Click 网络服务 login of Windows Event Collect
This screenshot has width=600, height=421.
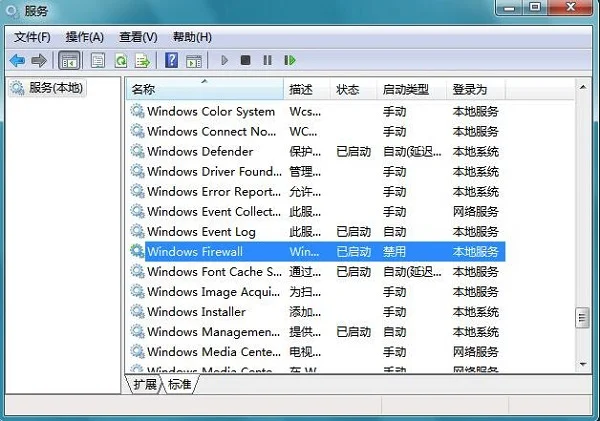click(476, 211)
